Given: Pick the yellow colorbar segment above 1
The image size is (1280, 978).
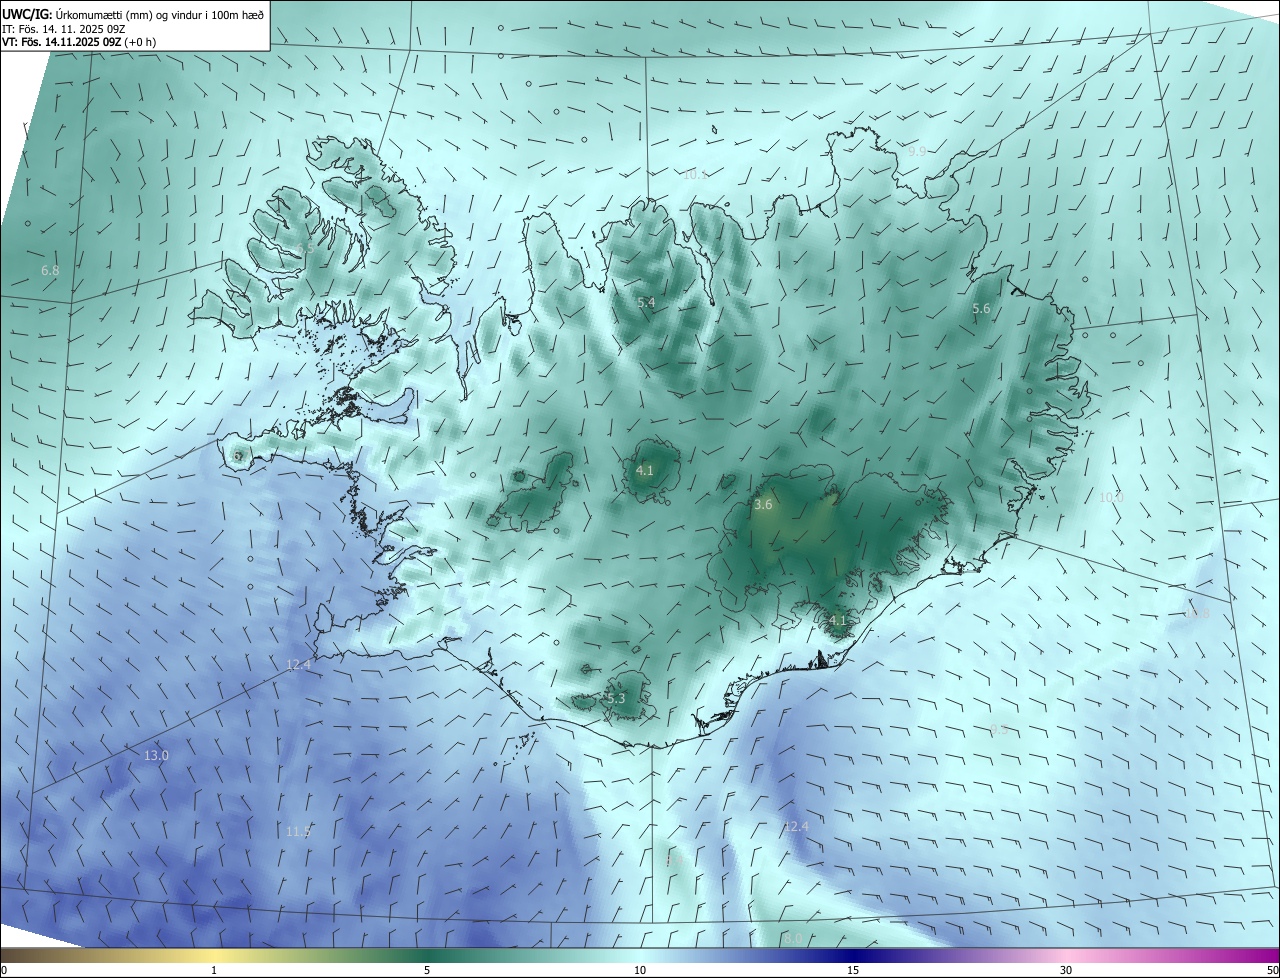Looking at the screenshot, I should (214, 955).
